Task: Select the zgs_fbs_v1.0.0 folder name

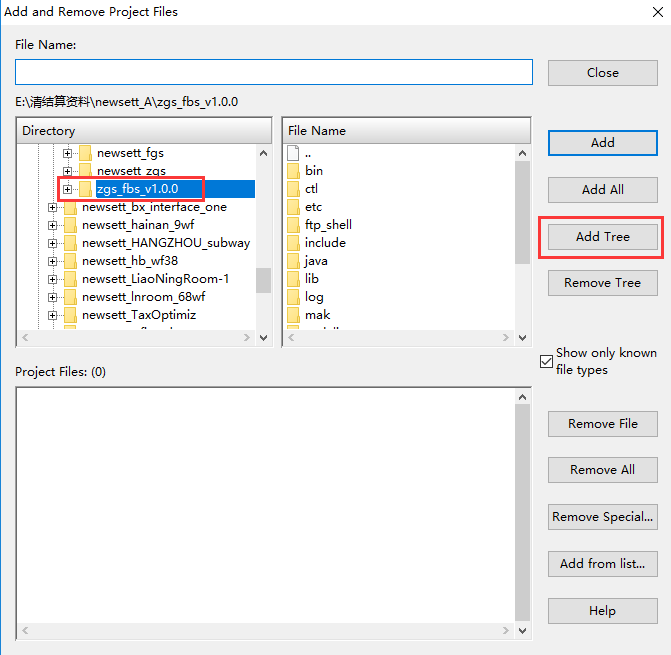Action: (138, 189)
